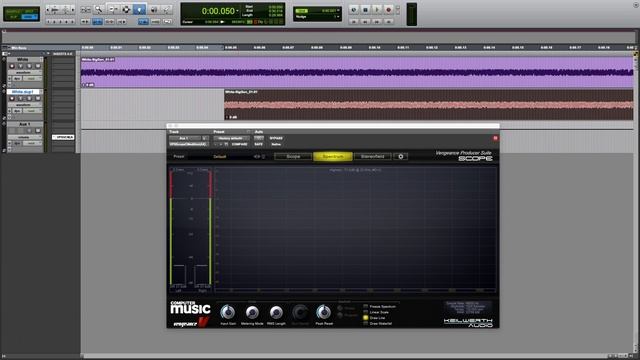Click the COMPARE button in plugin header
Viewport: 640px width, 360px height.
240,144
